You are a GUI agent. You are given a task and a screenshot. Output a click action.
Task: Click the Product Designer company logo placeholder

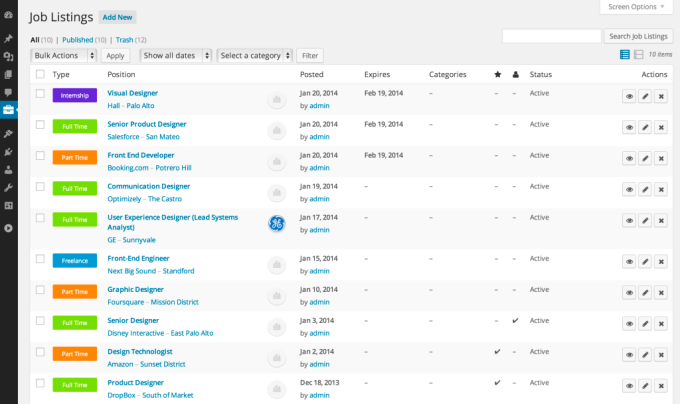click(x=277, y=388)
